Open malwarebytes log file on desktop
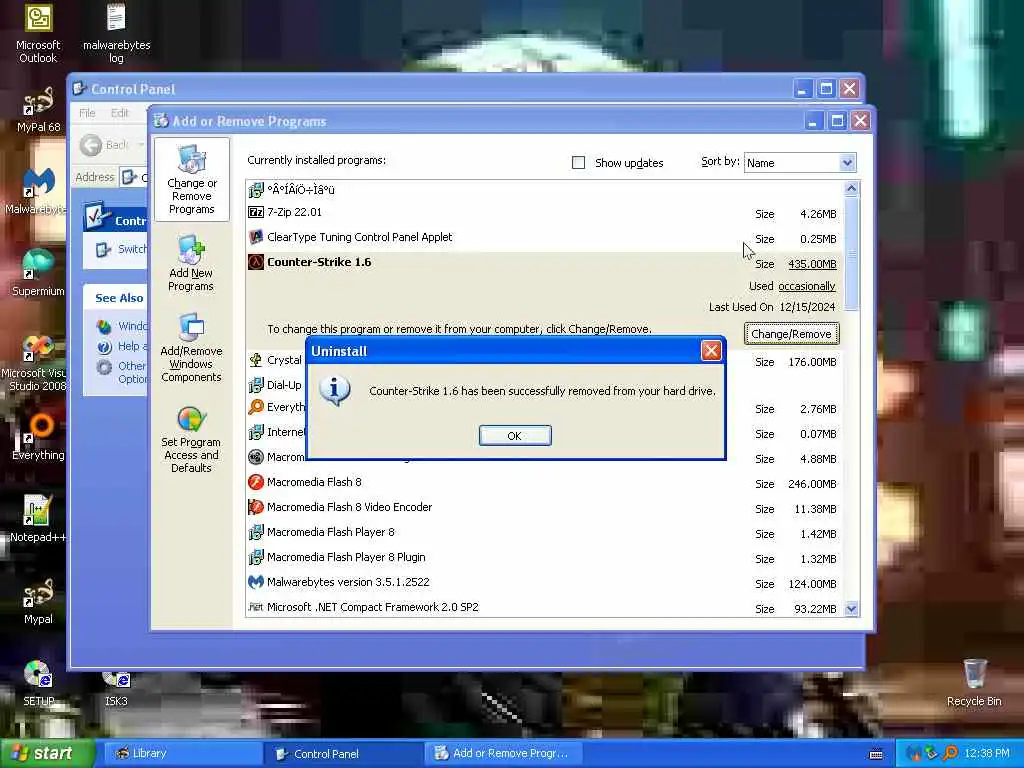1024x768 pixels. click(x=116, y=33)
